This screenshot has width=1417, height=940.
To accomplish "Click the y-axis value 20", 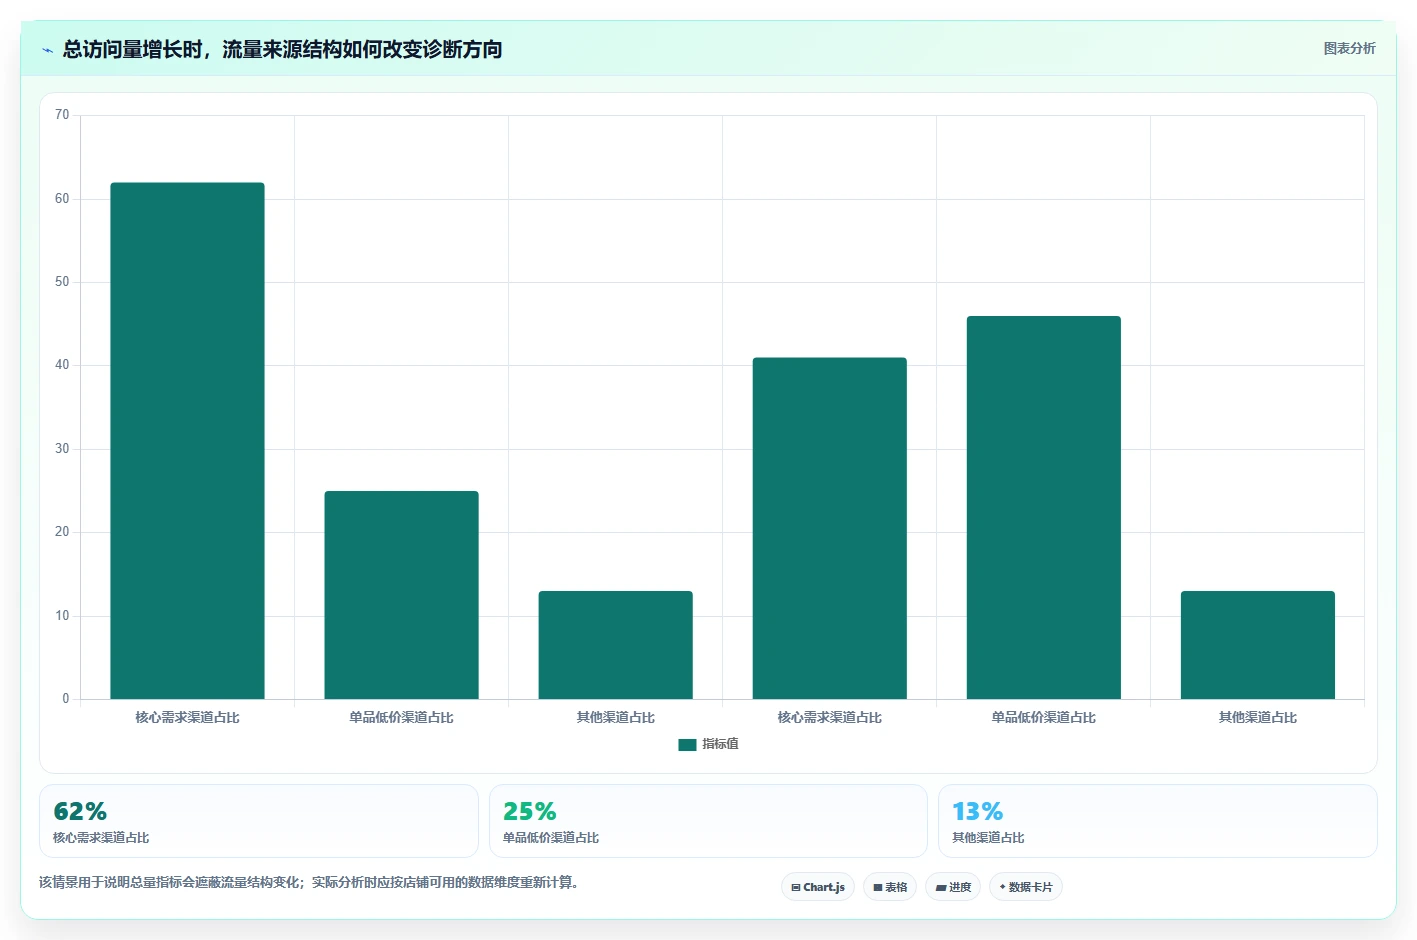I will [62, 532].
